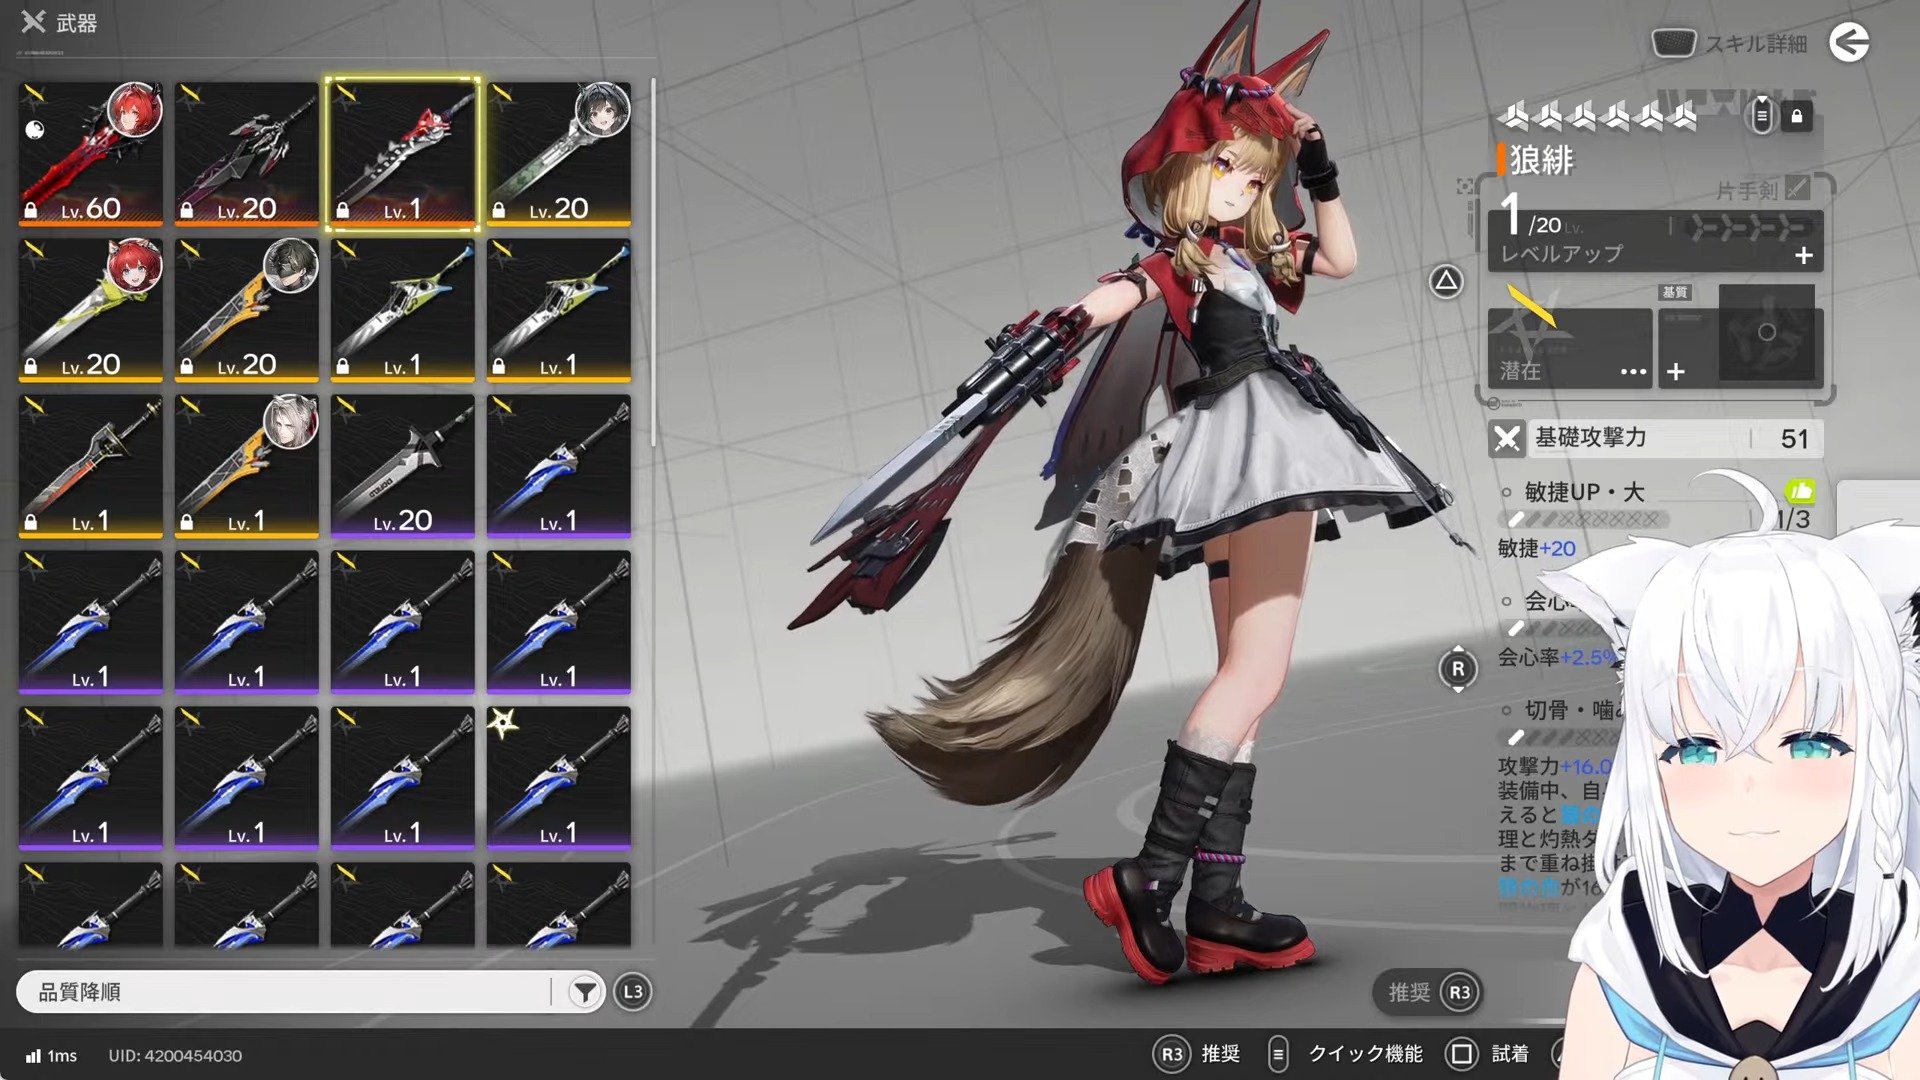Click the green thumbs-up recommend badge
Viewport: 1920px width, 1080px height.
1800,491
